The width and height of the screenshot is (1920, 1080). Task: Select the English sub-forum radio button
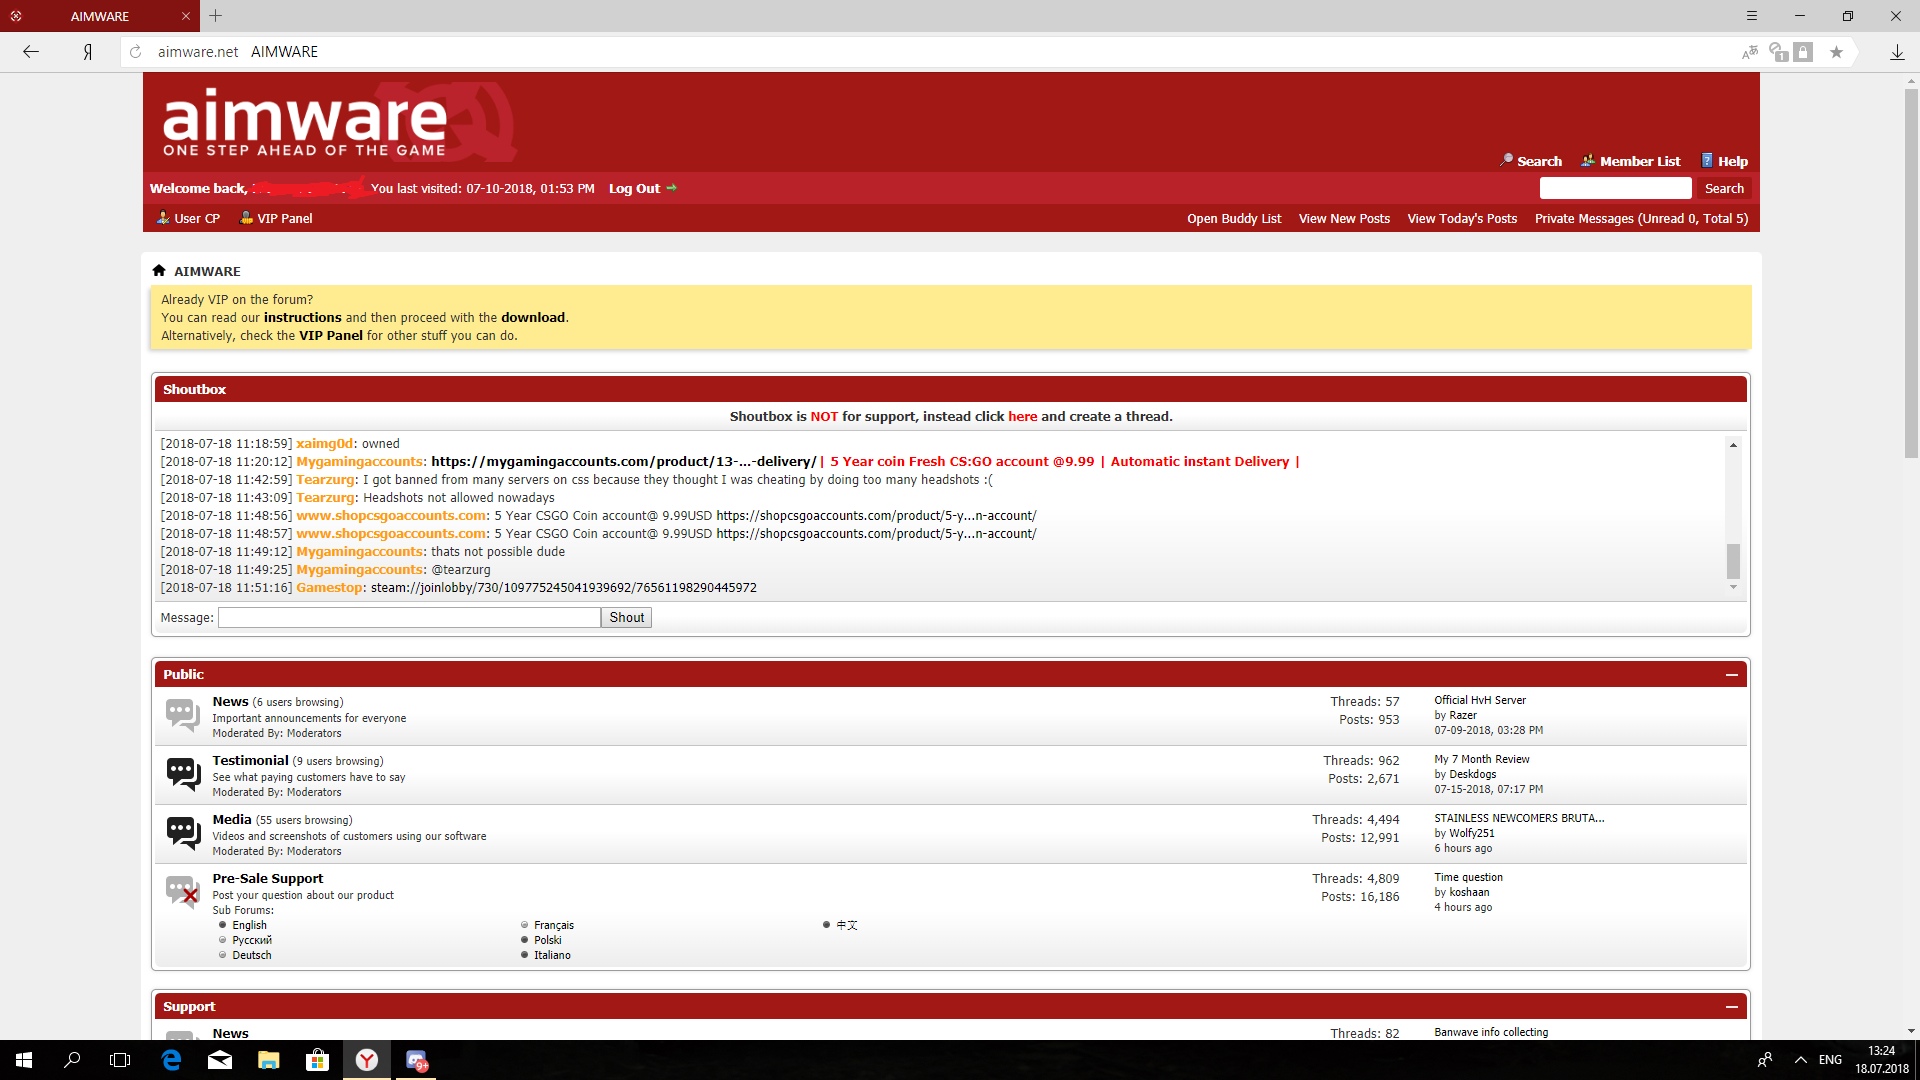[224, 923]
